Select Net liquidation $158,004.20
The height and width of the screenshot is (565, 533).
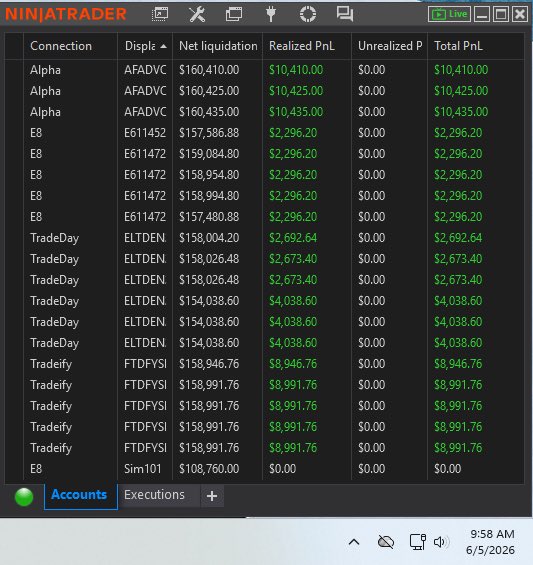pos(209,238)
